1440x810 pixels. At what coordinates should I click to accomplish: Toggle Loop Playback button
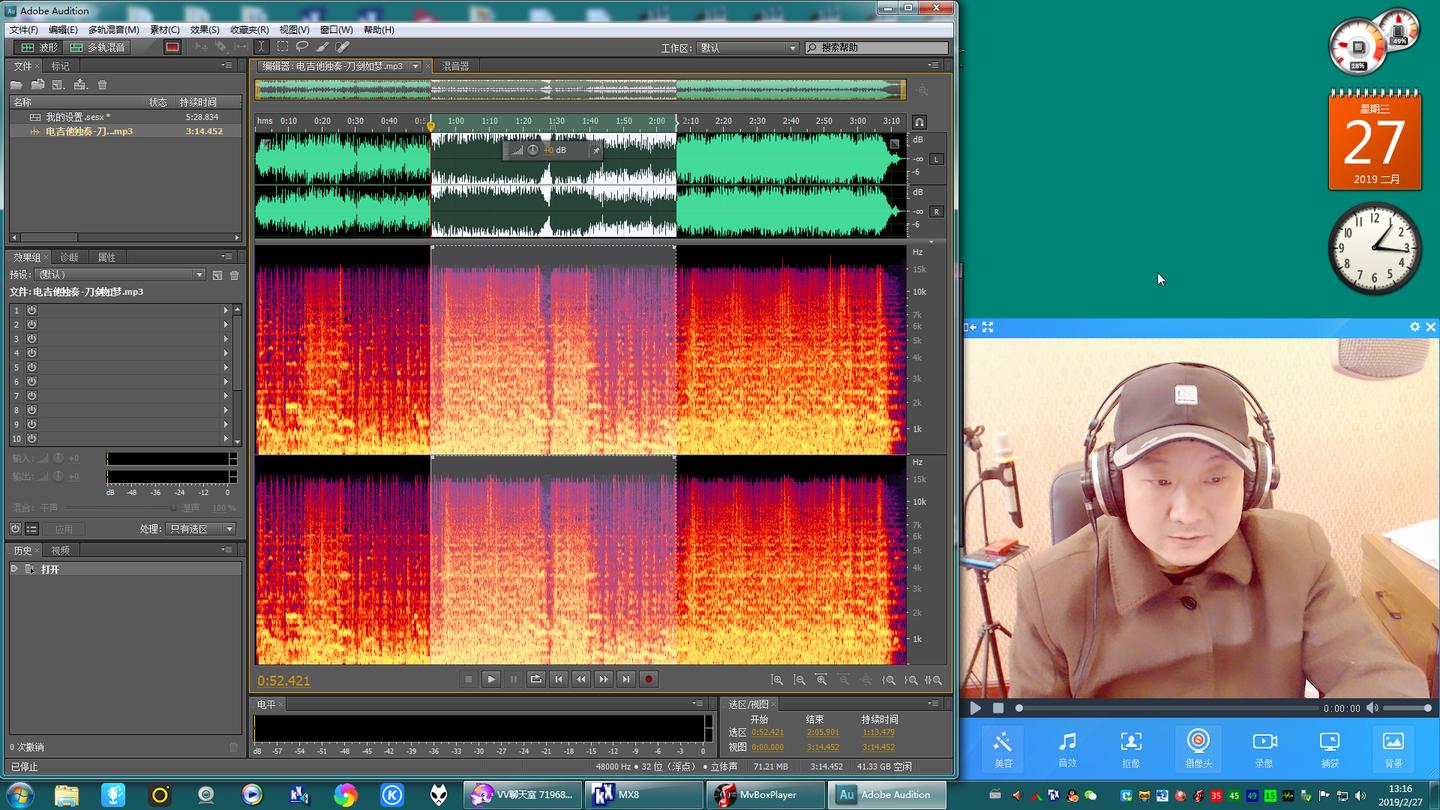point(536,679)
